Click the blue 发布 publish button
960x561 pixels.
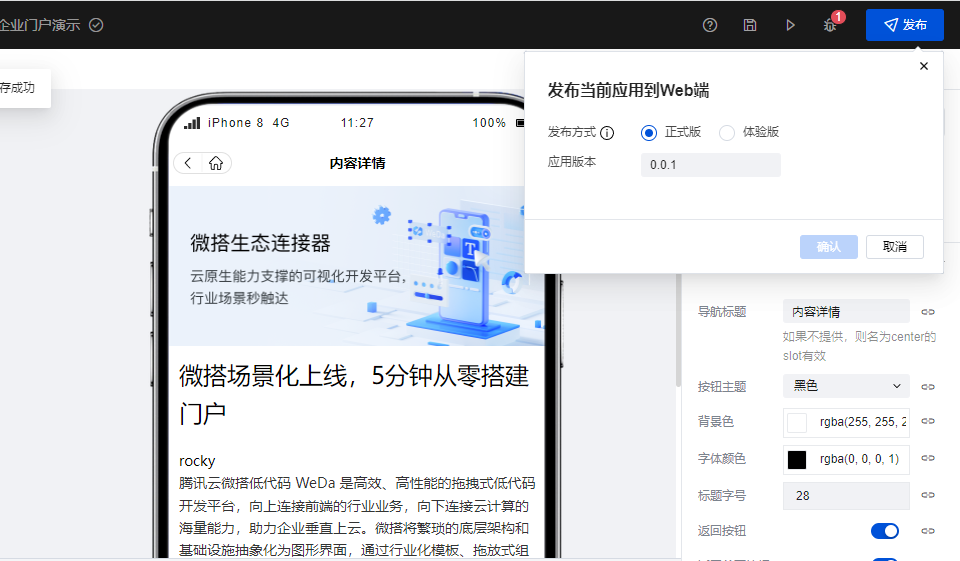[904, 24]
